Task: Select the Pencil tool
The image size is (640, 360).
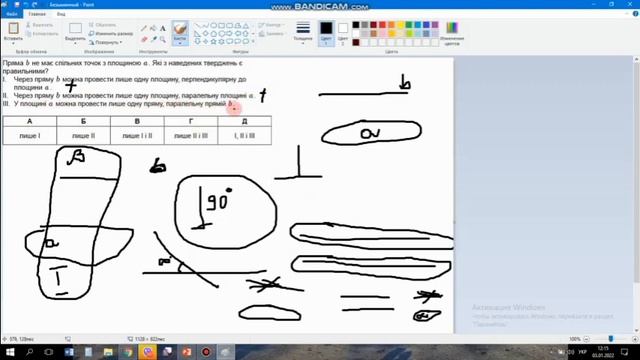Action: point(144,29)
